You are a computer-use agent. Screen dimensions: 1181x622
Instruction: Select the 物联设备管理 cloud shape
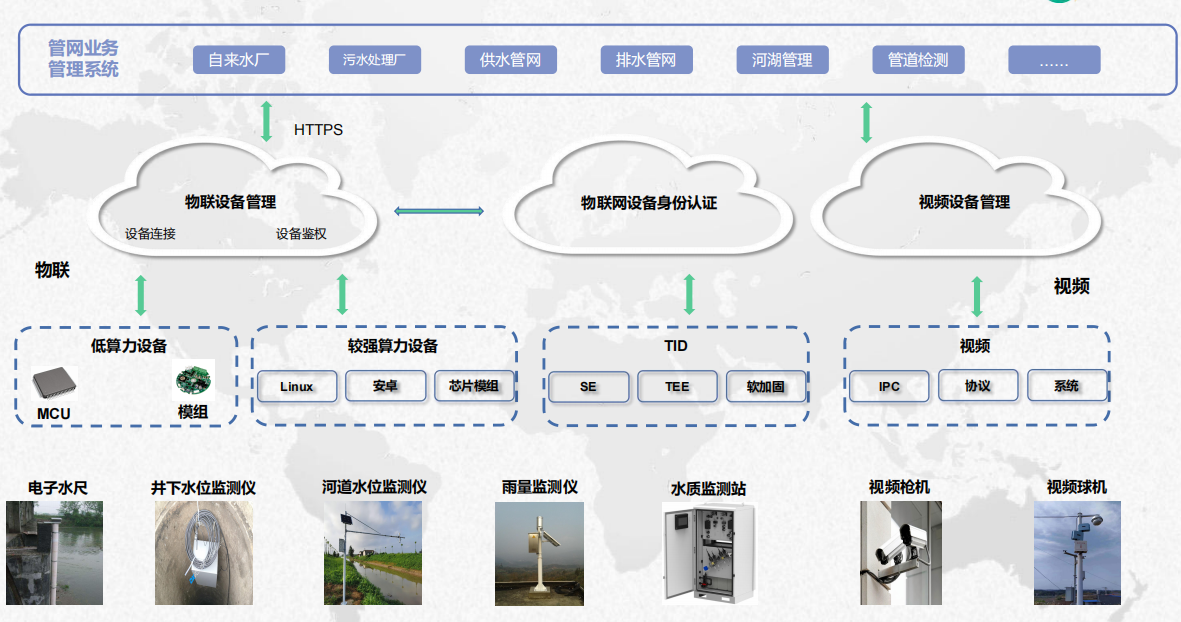[x=230, y=201]
